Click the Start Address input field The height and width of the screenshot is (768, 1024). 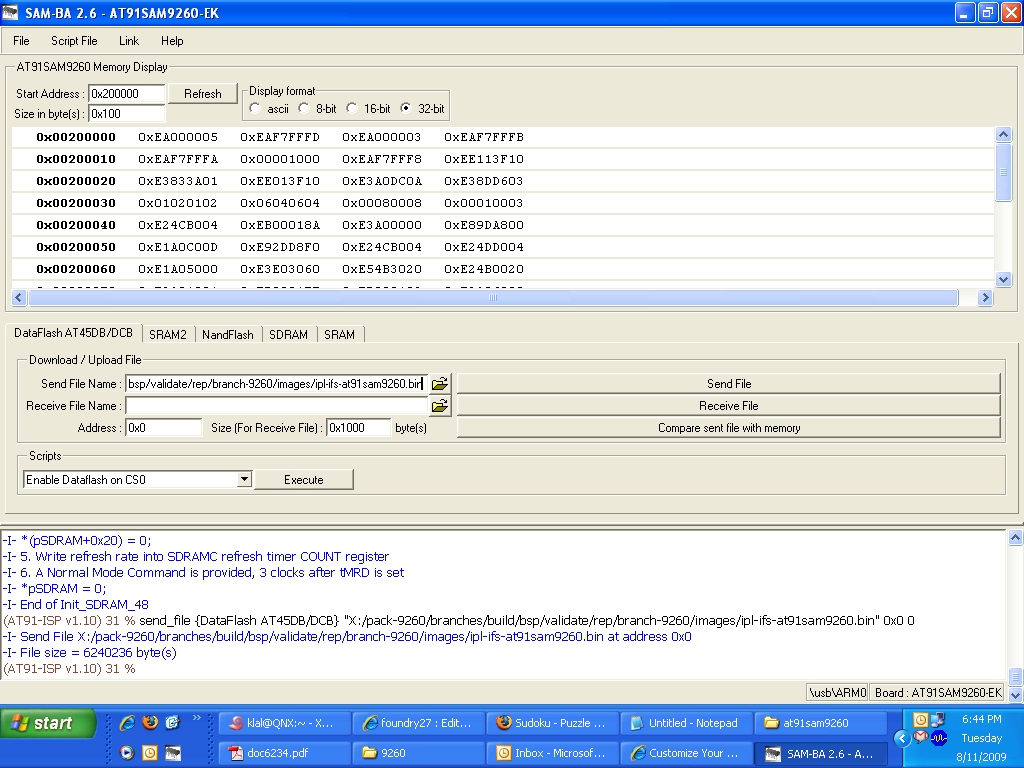(x=127, y=94)
